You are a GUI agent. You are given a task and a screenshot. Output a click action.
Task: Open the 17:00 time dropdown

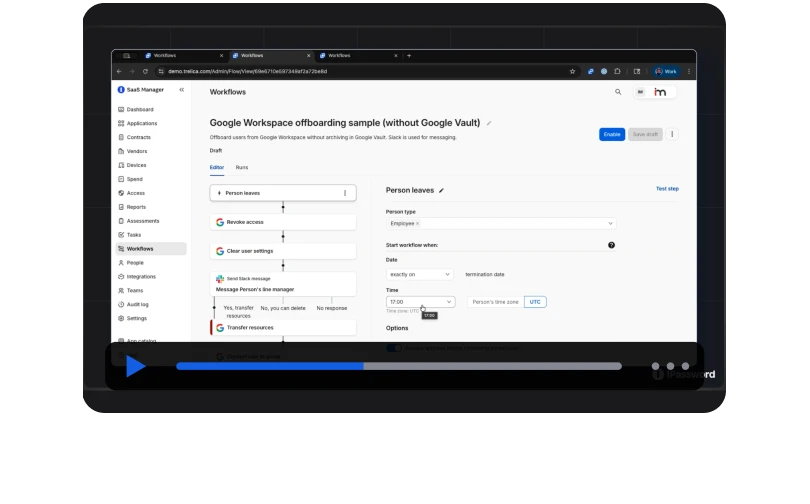click(420, 302)
